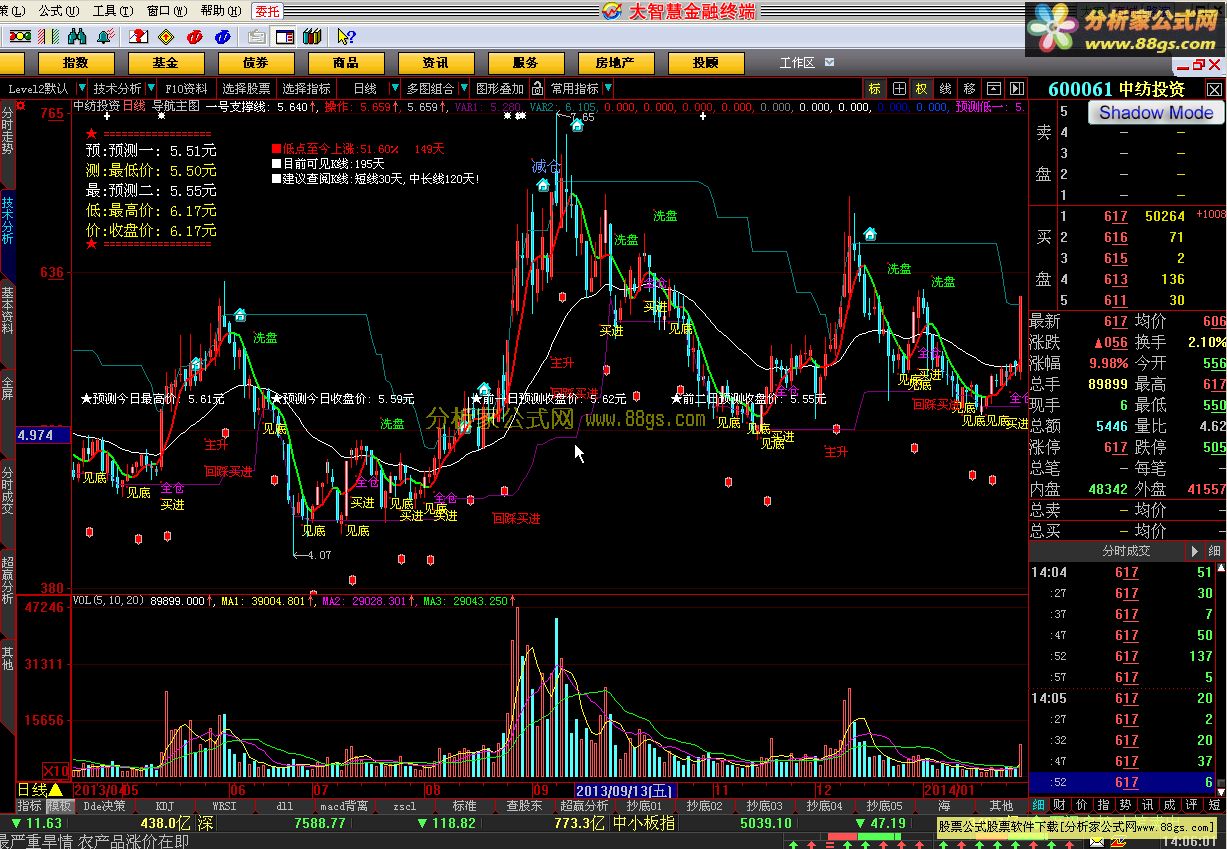Toggle the 标 marker button
This screenshot has height=849, width=1227.
[x=875, y=88]
